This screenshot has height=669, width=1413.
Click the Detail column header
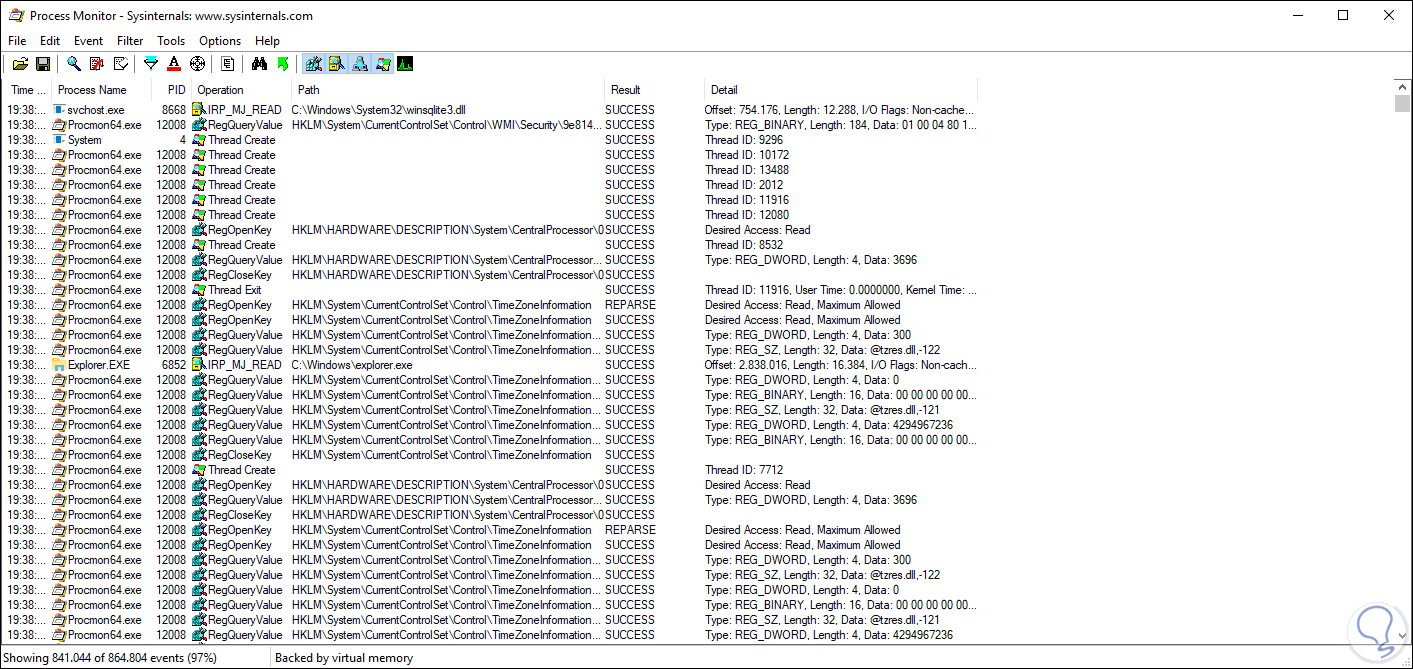(x=841, y=90)
